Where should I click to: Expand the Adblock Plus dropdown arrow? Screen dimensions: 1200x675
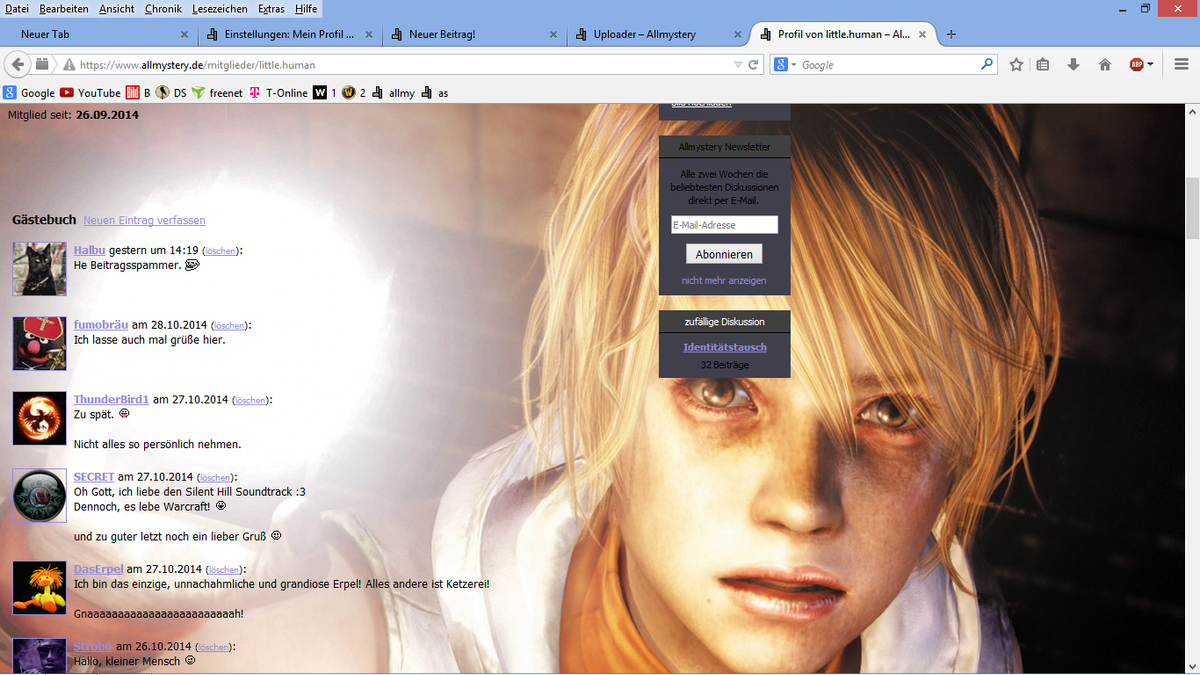tap(1150, 65)
